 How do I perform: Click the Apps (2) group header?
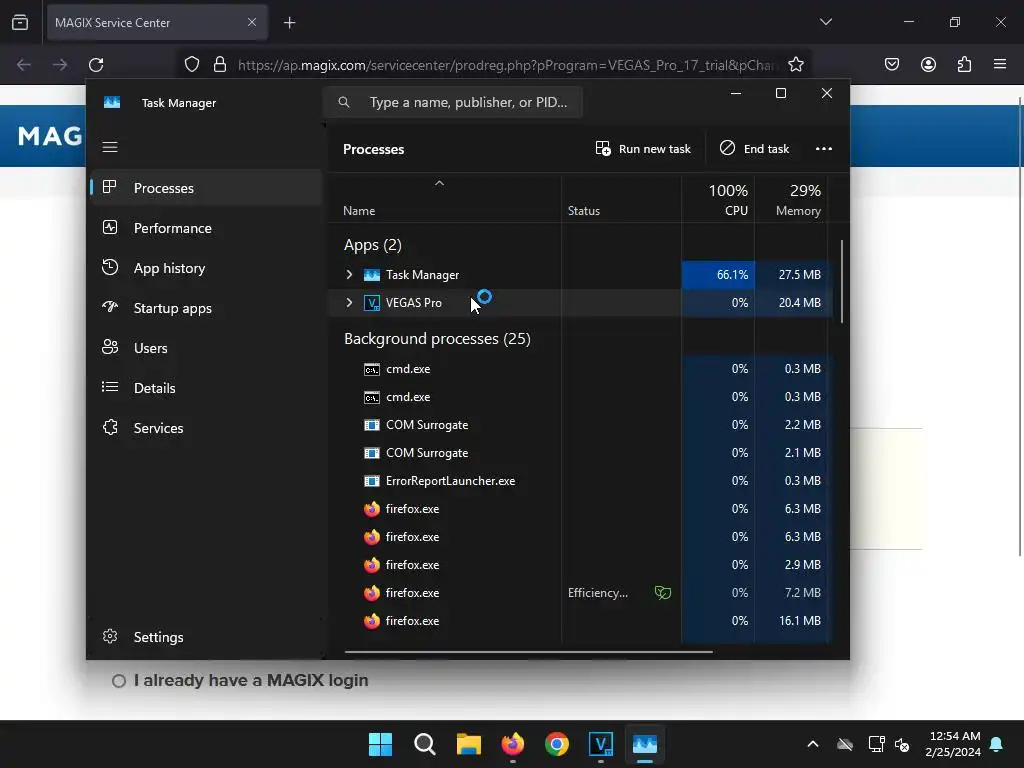[x=373, y=245]
